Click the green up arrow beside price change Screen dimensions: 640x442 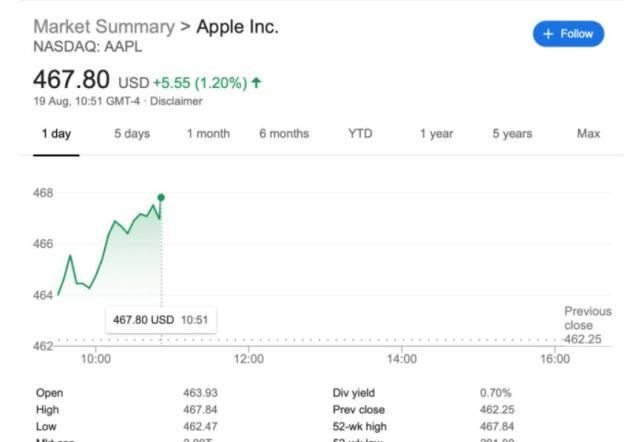(257, 83)
